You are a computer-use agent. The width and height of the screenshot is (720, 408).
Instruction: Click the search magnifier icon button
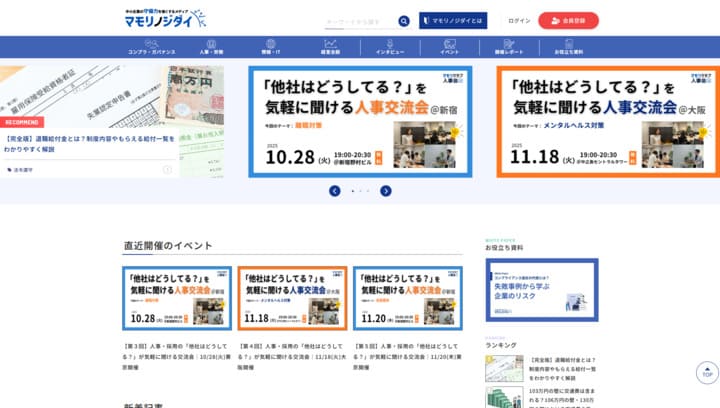click(404, 21)
